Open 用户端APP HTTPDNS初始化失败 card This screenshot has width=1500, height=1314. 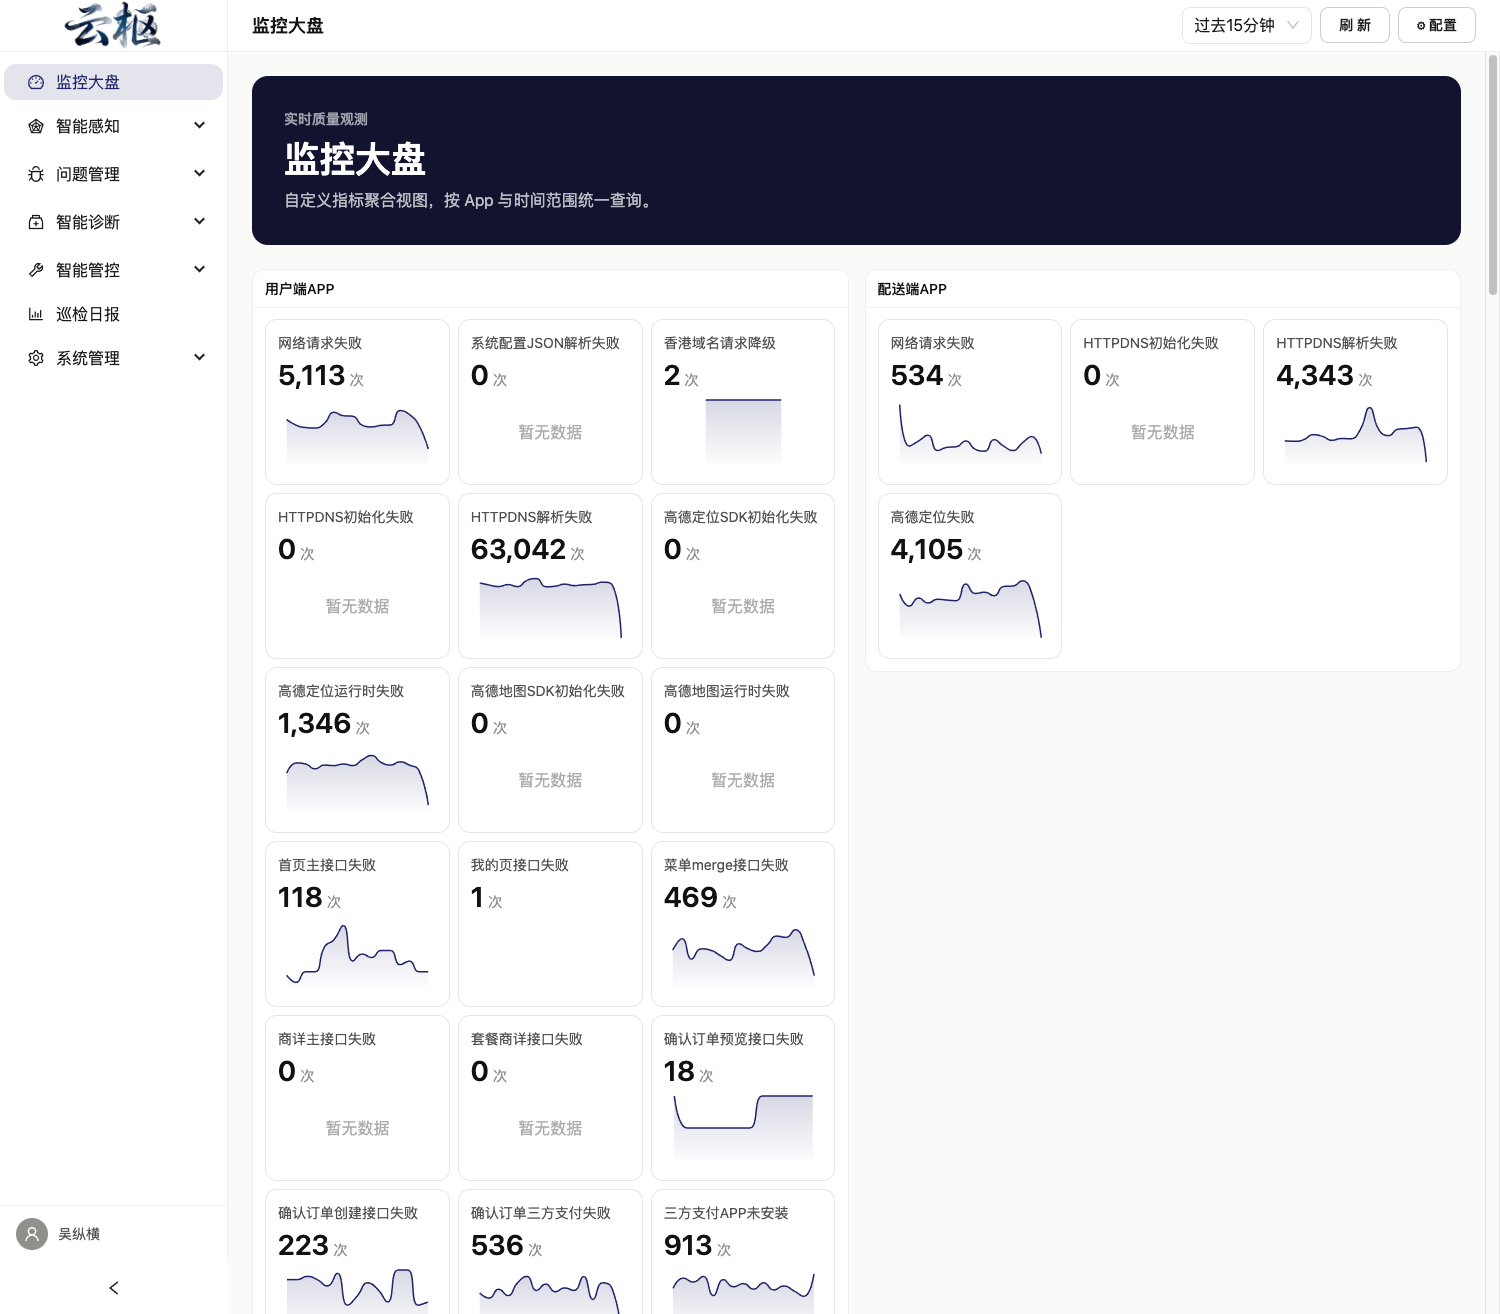pyautogui.click(x=357, y=576)
